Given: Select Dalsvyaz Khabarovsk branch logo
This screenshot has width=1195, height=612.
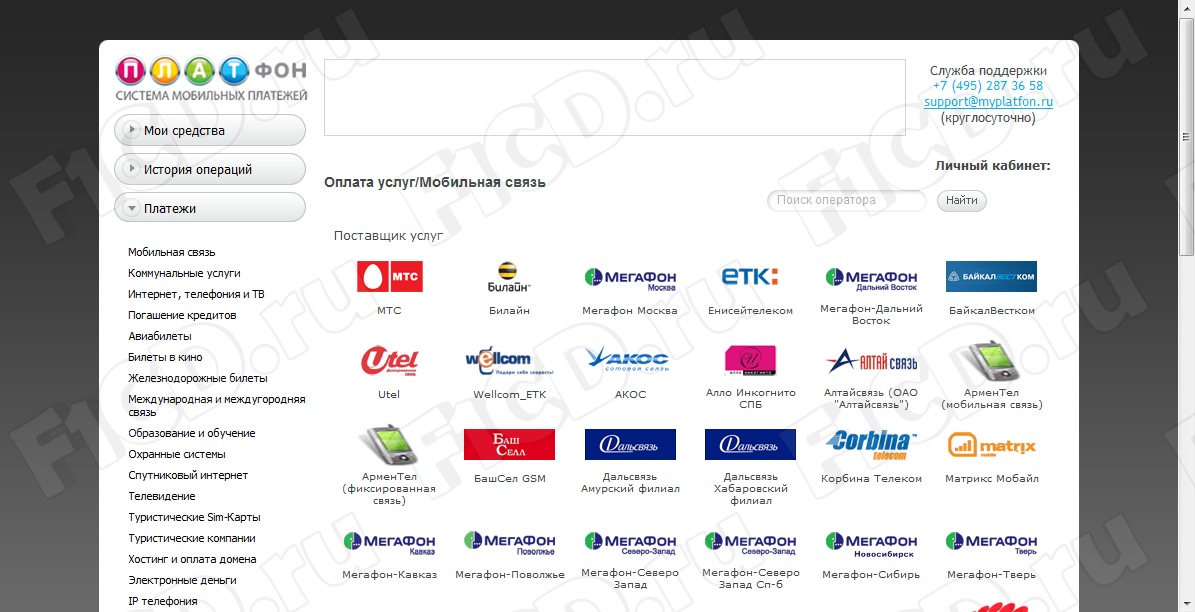Looking at the screenshot, I should (750, 444).
